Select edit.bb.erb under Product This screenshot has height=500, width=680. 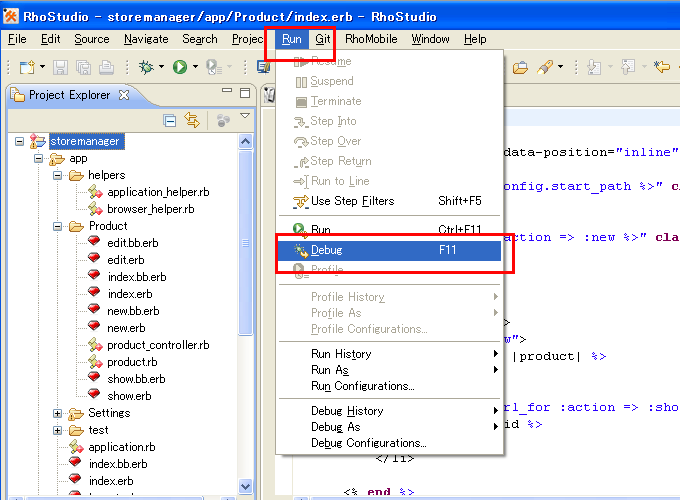(x=133, y=243)
